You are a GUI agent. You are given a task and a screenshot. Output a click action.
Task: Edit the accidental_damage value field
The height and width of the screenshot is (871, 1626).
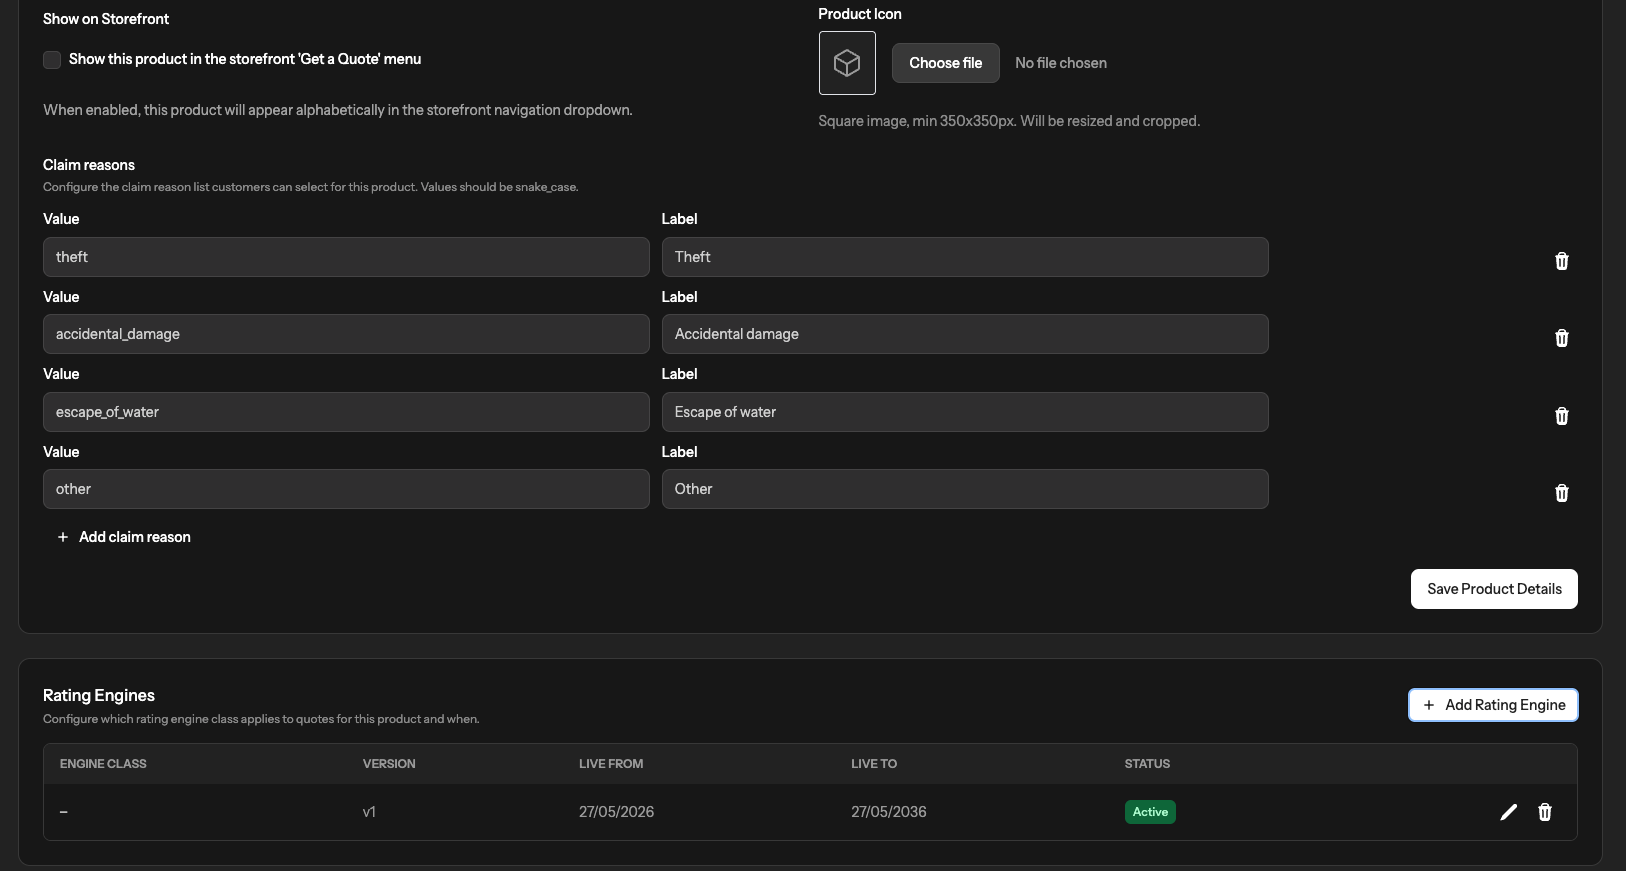point(346,334)
